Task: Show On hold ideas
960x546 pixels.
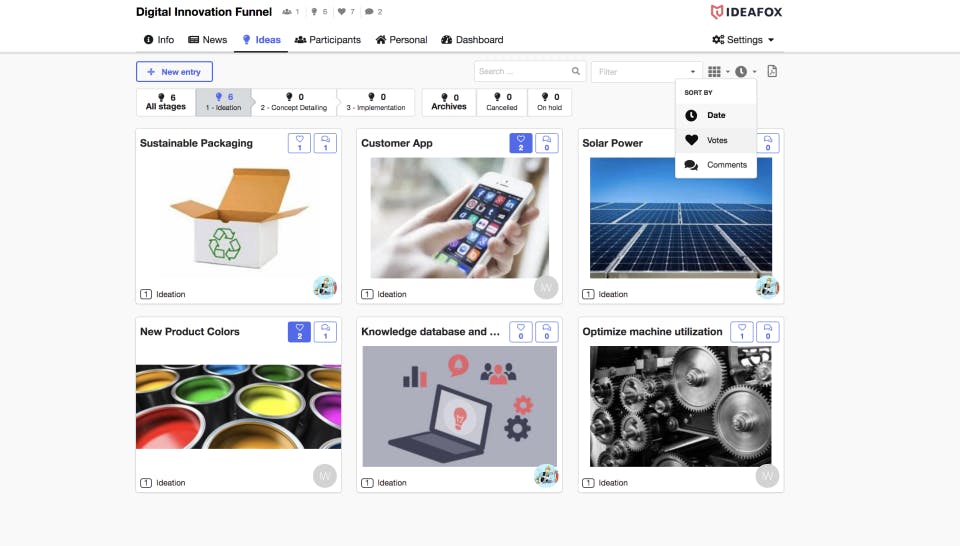Action: tap(549, 102)
